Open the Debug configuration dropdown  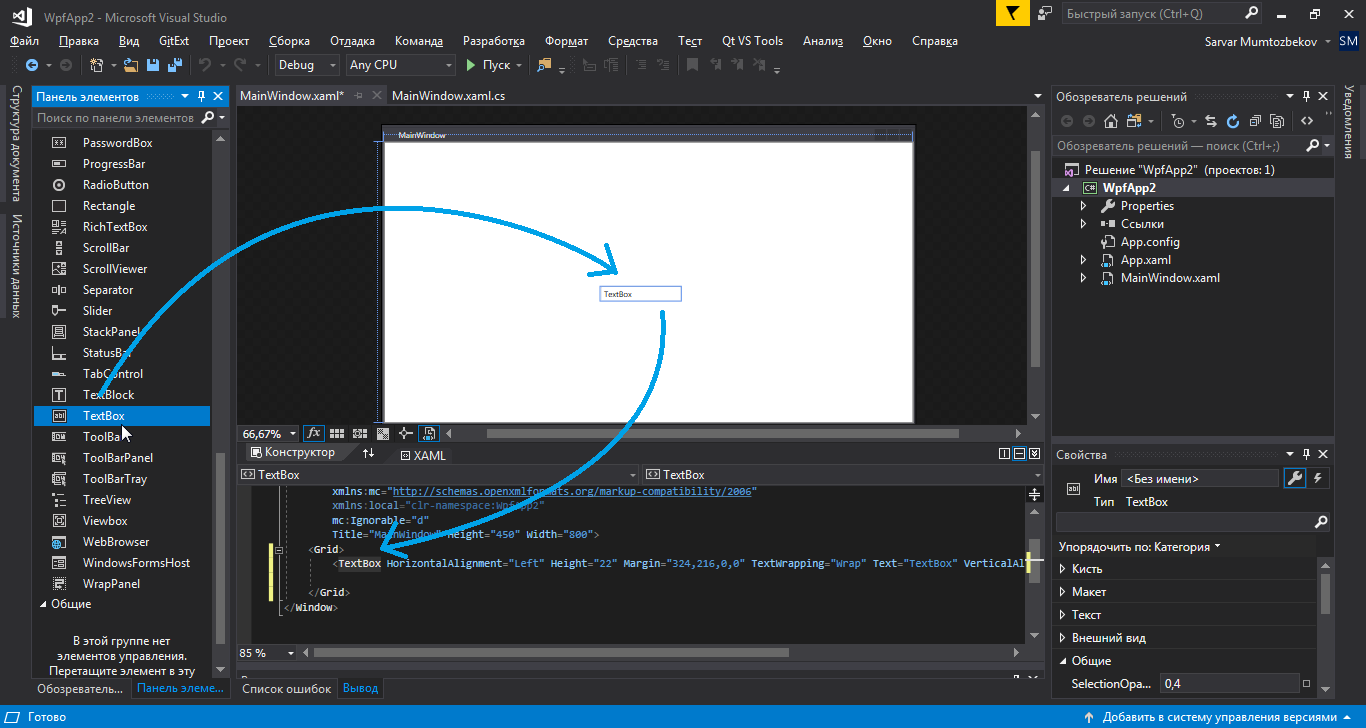coord(307,65)
